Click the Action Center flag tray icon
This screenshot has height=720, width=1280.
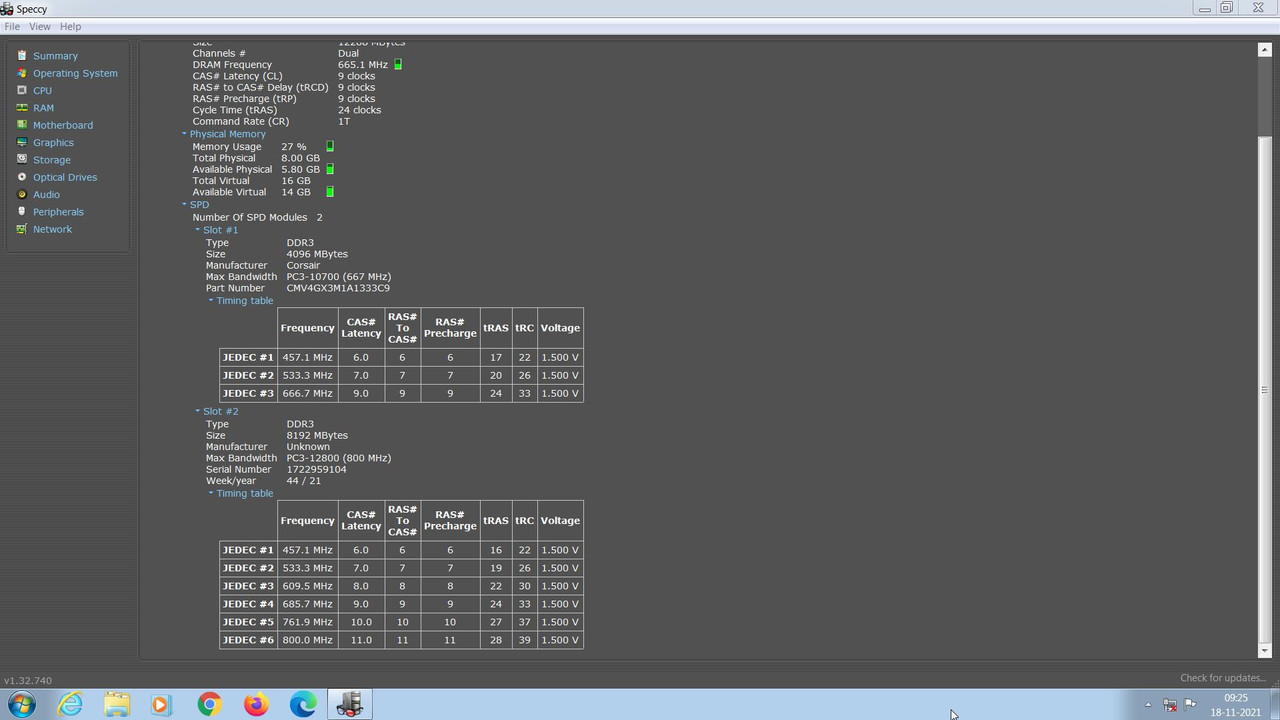(1190, 705)
